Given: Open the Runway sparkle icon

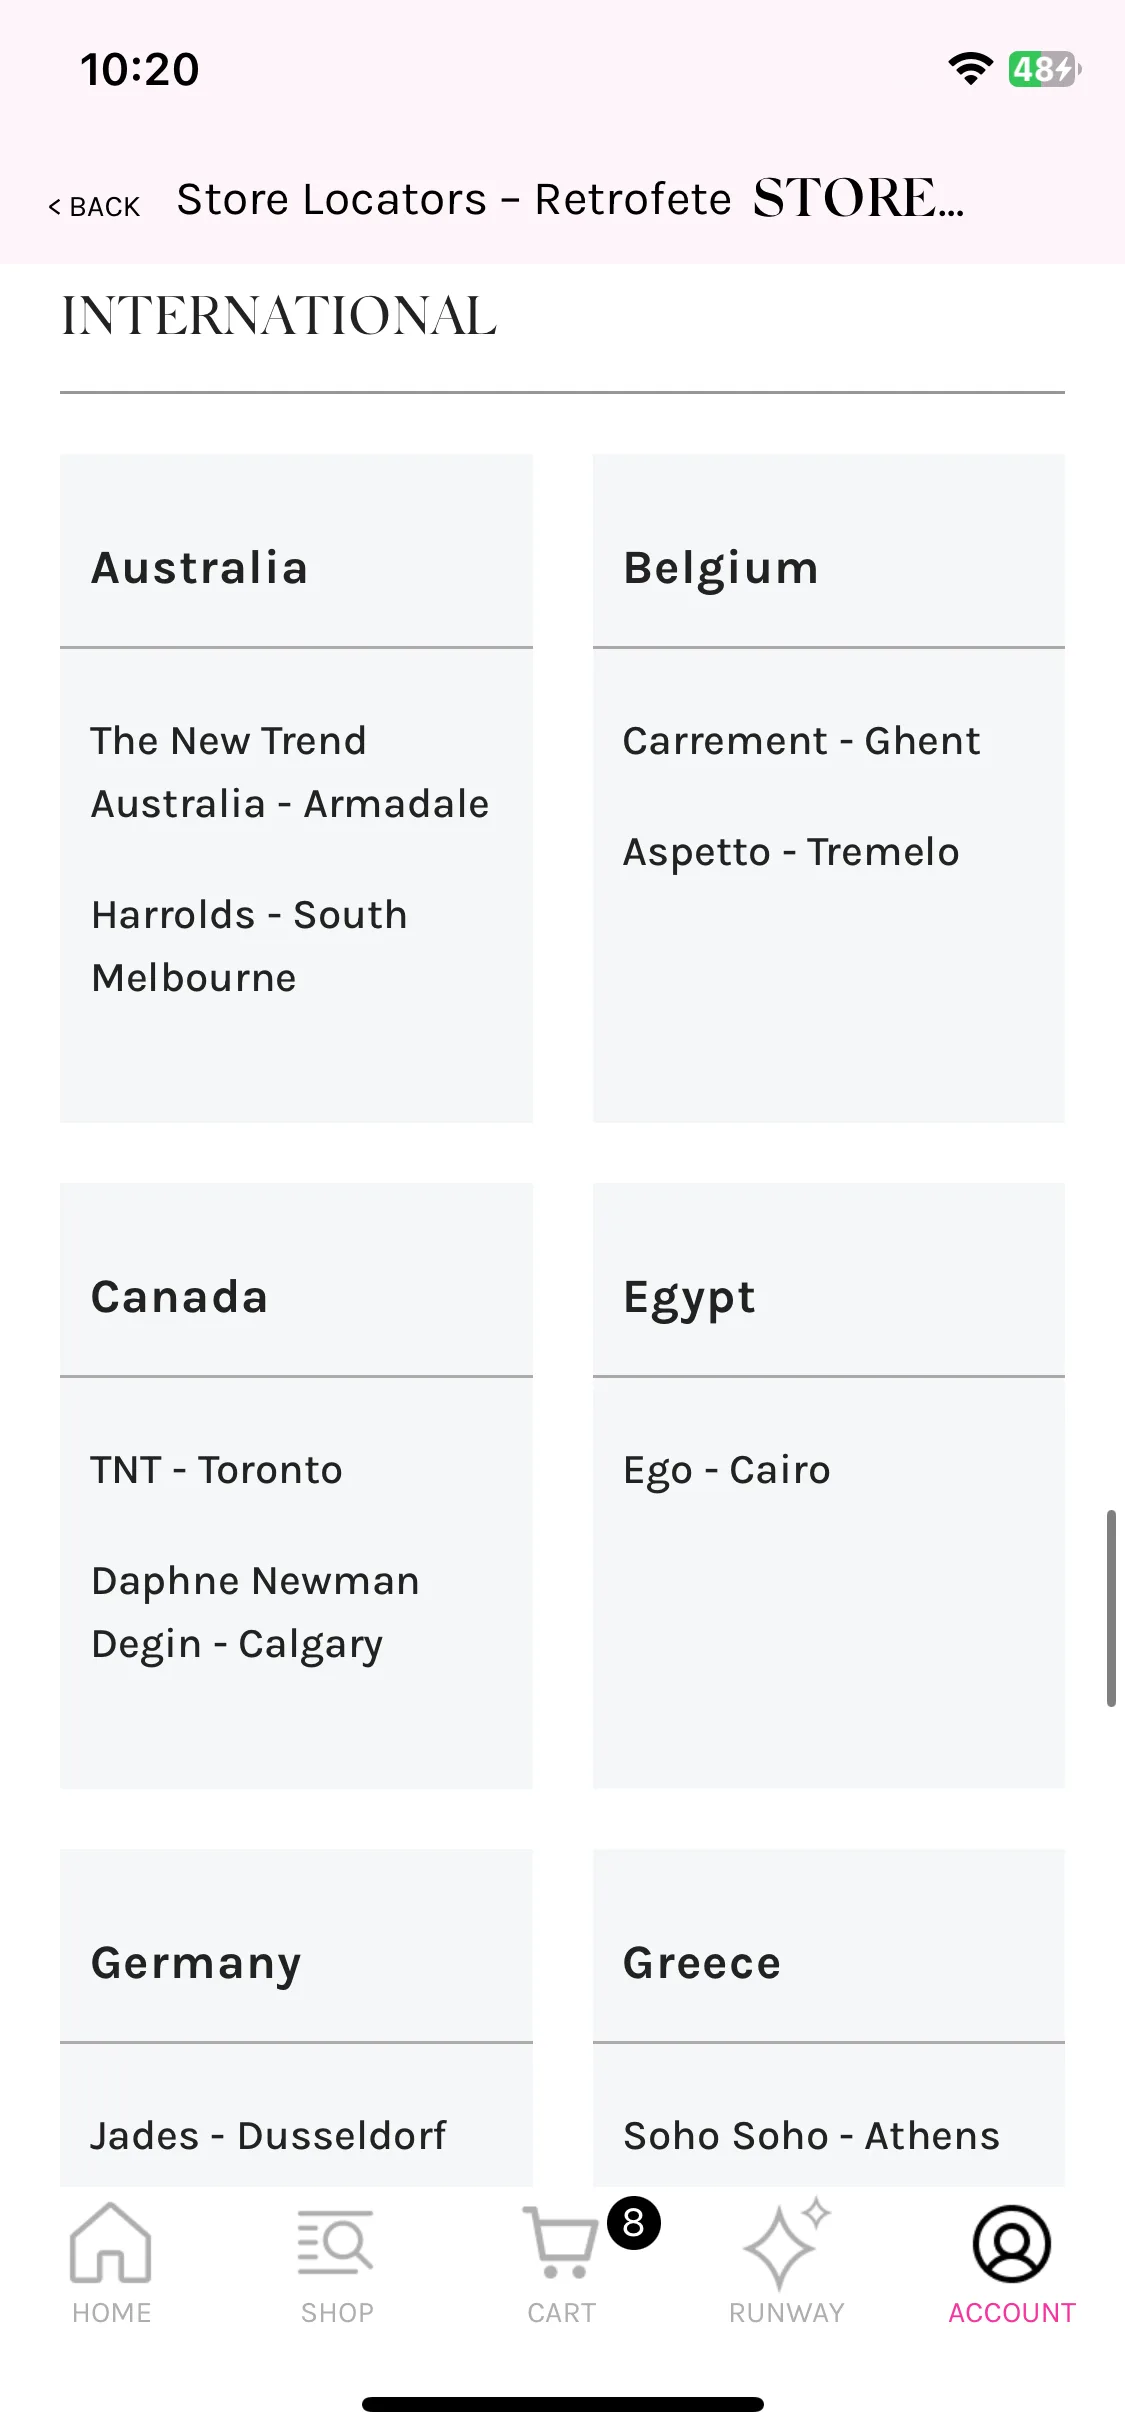Looking at the screenshot, I should click(786, 2243).
